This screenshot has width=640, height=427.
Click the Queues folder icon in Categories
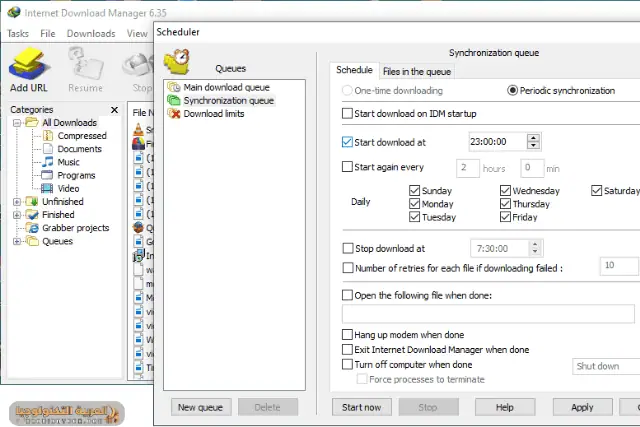click(x=32, y=241)
